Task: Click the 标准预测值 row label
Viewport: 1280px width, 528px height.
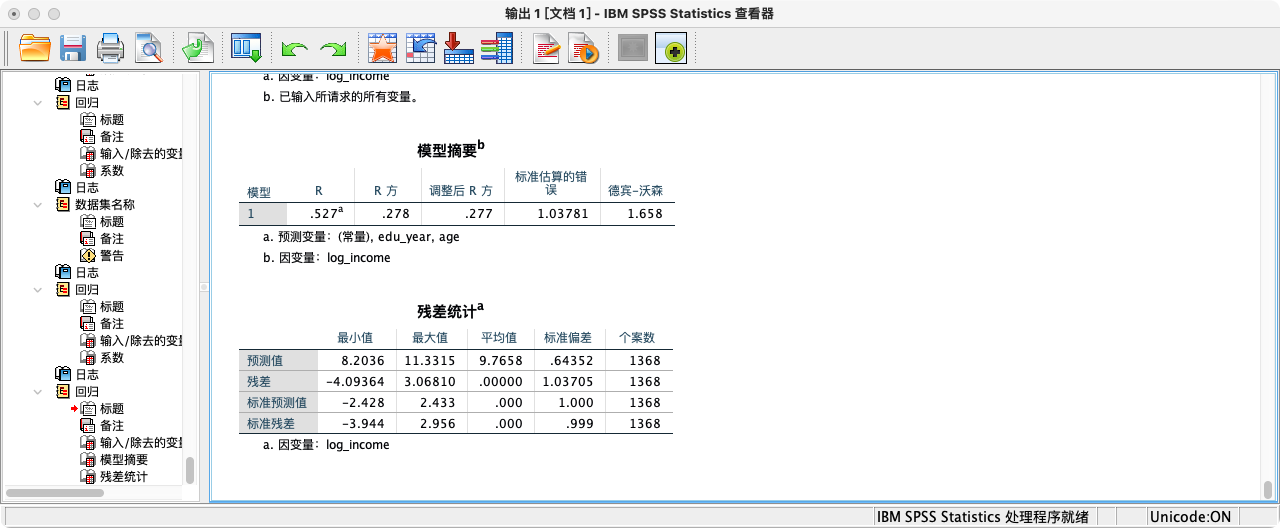Action: tap(277, 402)
